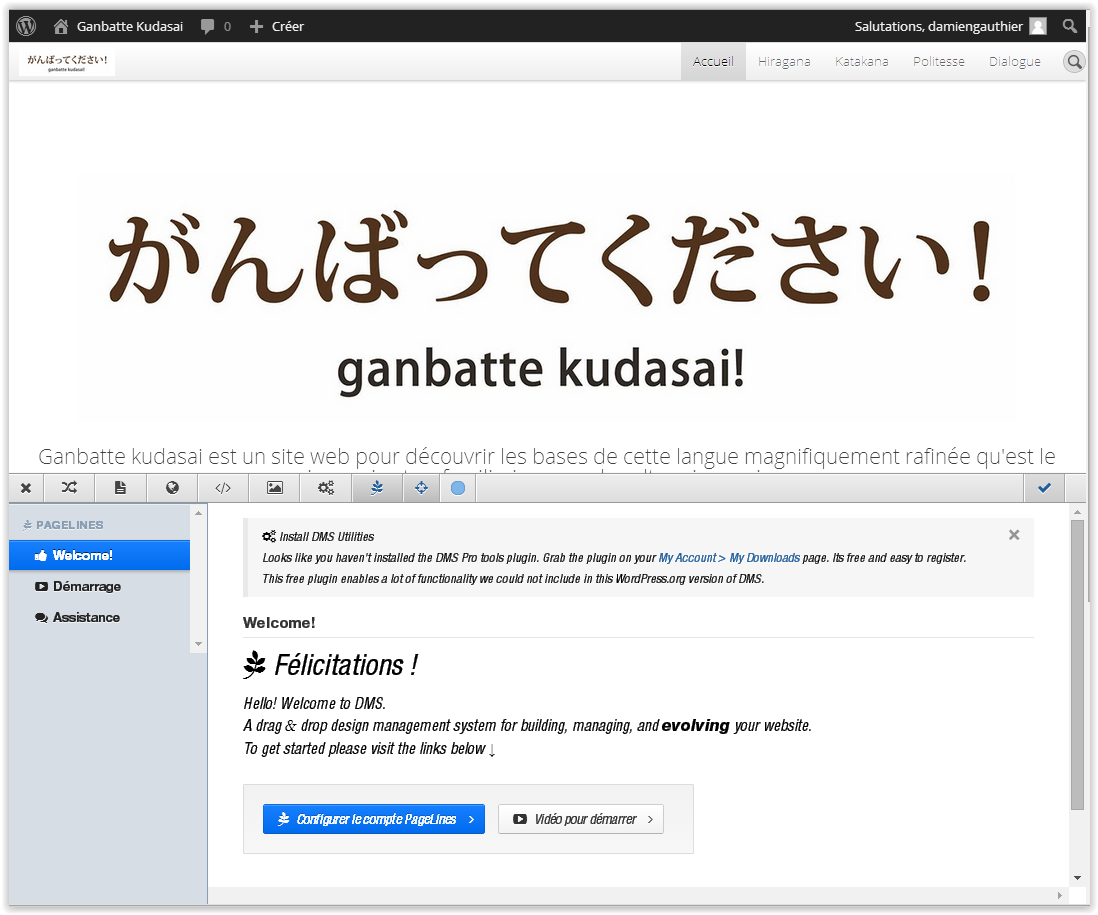Click Configurer le compte PageLines button
1098x915 pixels.
pos(373,819)
